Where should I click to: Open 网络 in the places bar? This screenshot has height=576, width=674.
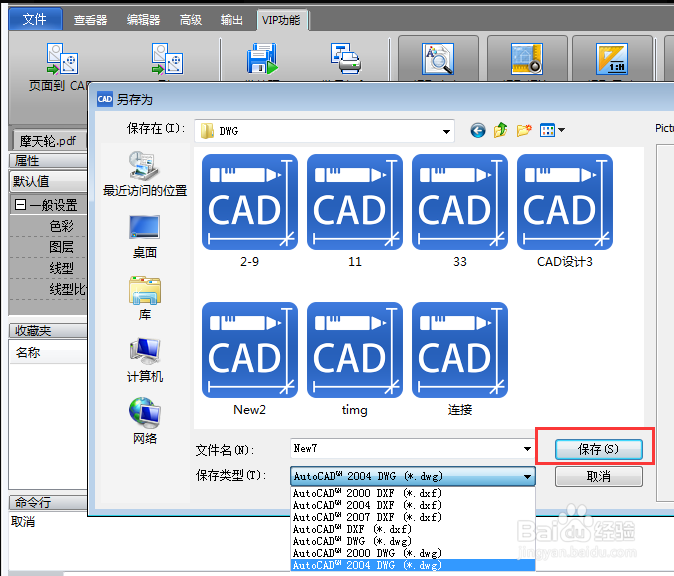pyautogui.click(x=145, y=421)
